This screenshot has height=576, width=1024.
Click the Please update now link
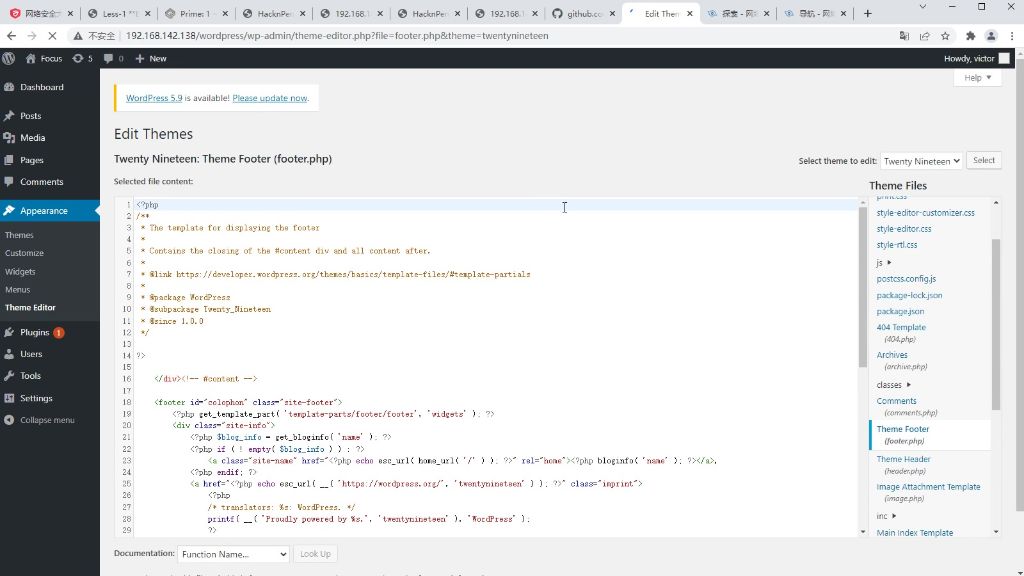pyautogui.click(x=270, y=98)
